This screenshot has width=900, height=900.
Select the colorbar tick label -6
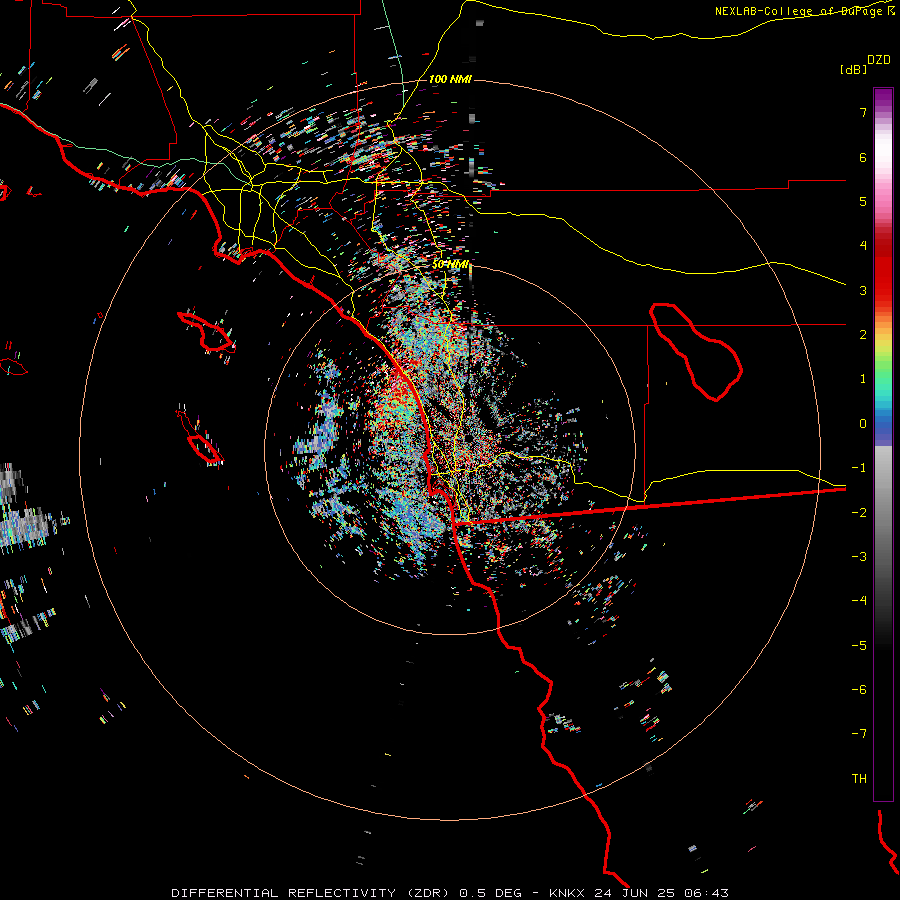pyautogui.click(x=859, y=690)
